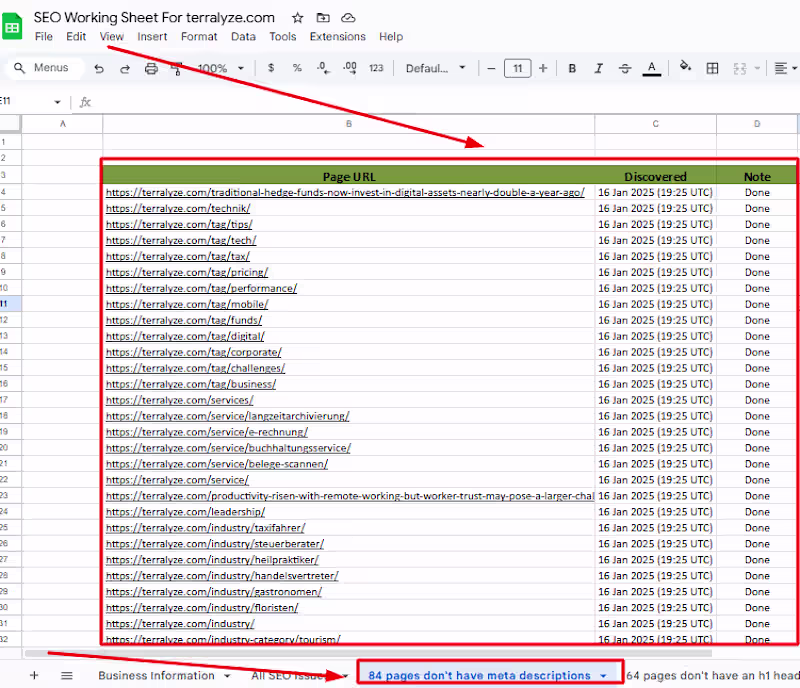Screen dimensions: 800x688
Task: Open the merge cells dropdown arrow
Action: pos(757,68)
